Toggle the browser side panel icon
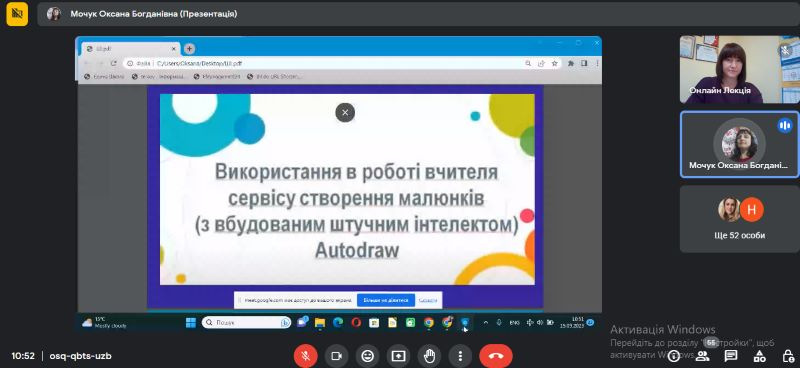The width and height of the screenshot is (800, 368). click(x=584, y=63)
